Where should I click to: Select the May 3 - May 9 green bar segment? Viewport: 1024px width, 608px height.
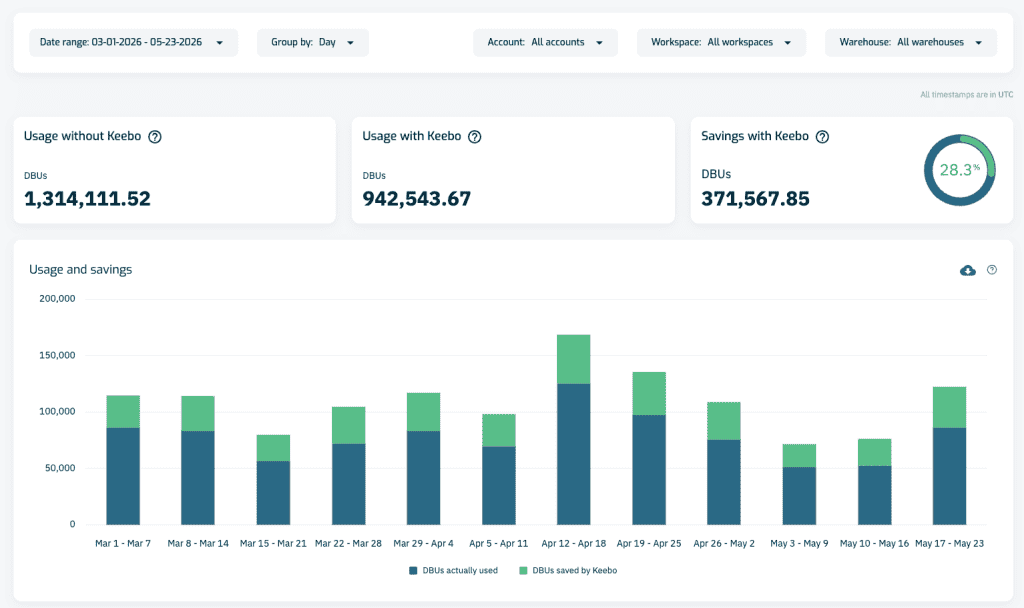[799, 456]
